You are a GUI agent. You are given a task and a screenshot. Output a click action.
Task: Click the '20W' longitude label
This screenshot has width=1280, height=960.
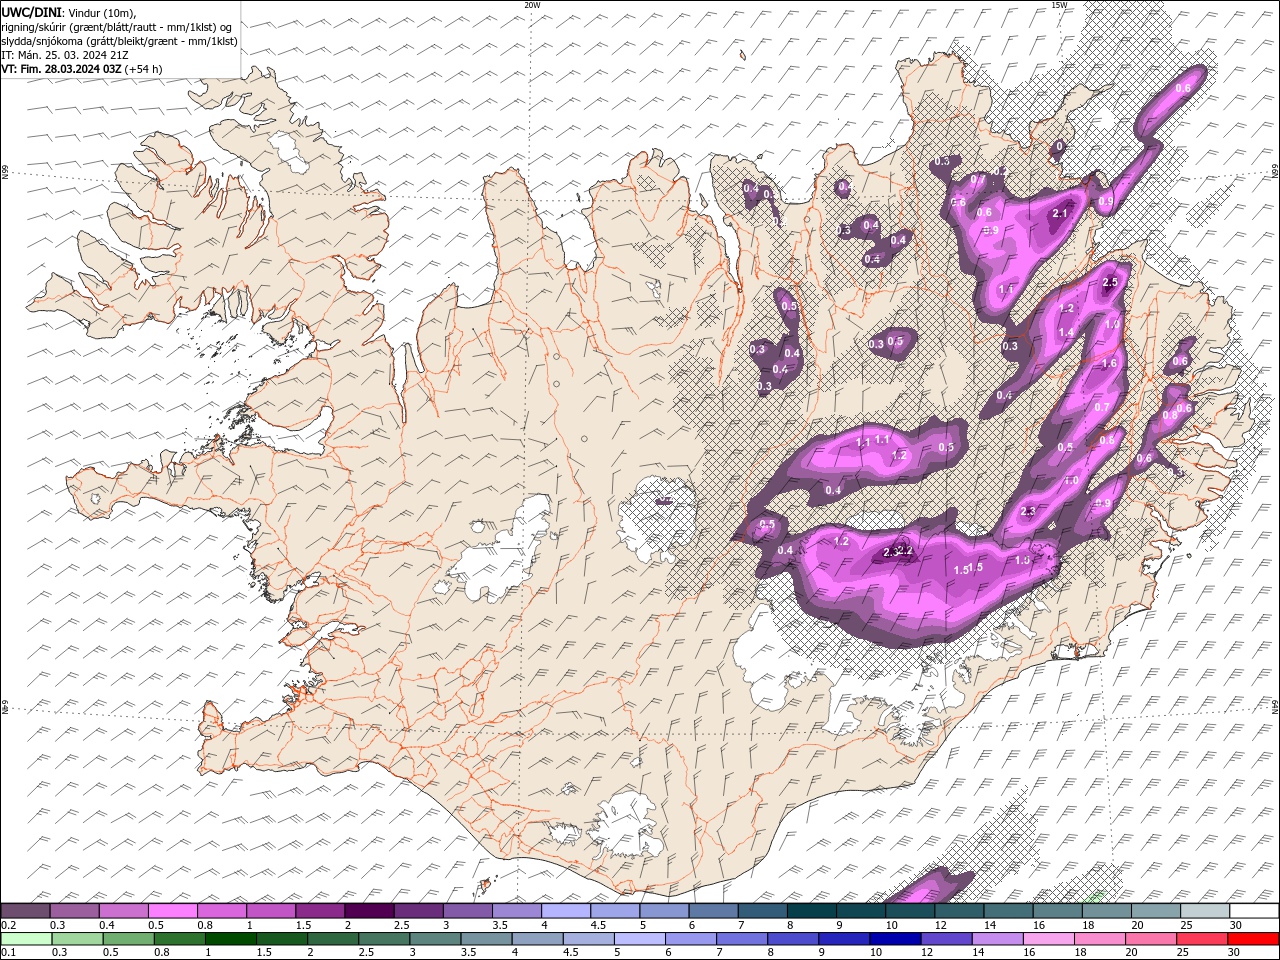(x=532, y=5)
